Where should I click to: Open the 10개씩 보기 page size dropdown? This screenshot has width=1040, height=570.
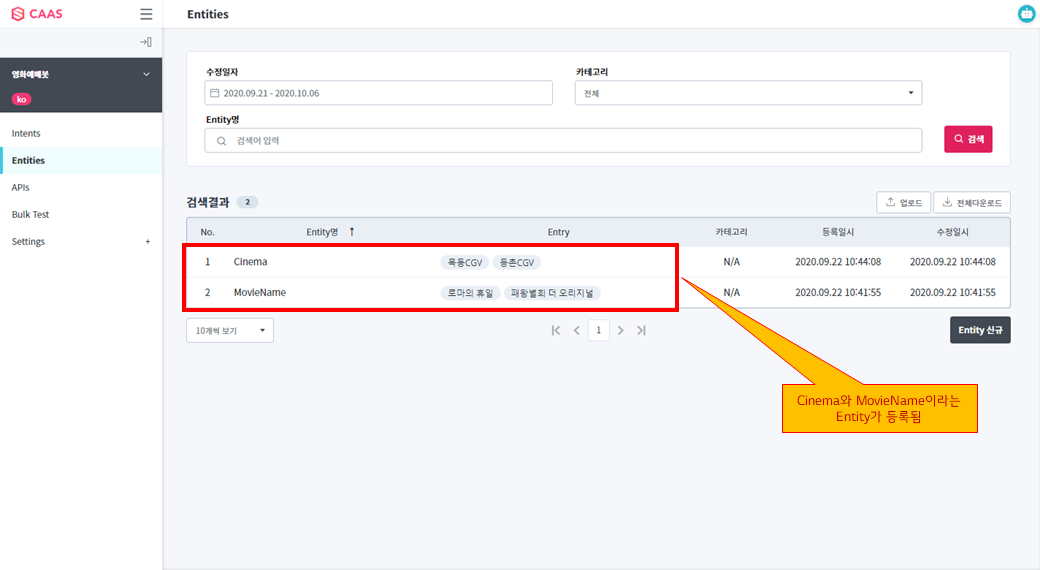[x=230, y=330]
